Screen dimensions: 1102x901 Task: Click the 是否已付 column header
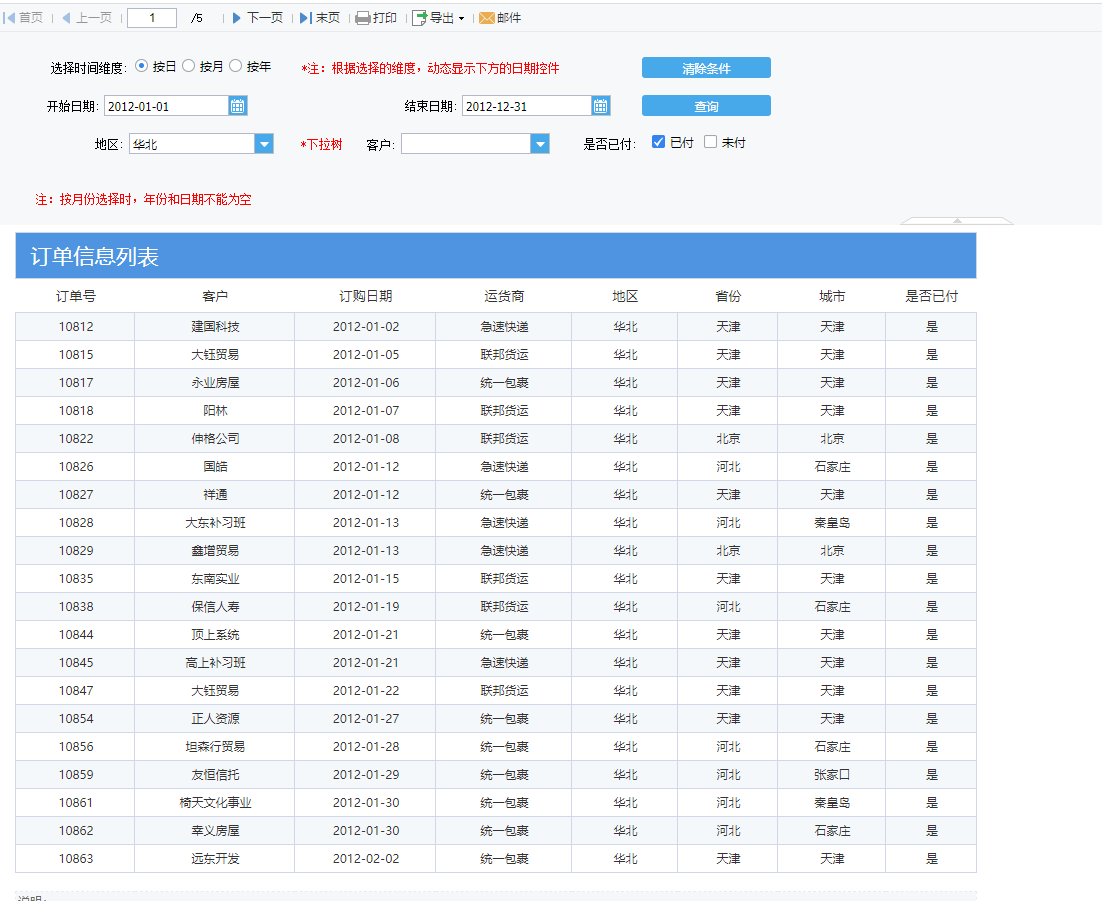tap(931, 297)
